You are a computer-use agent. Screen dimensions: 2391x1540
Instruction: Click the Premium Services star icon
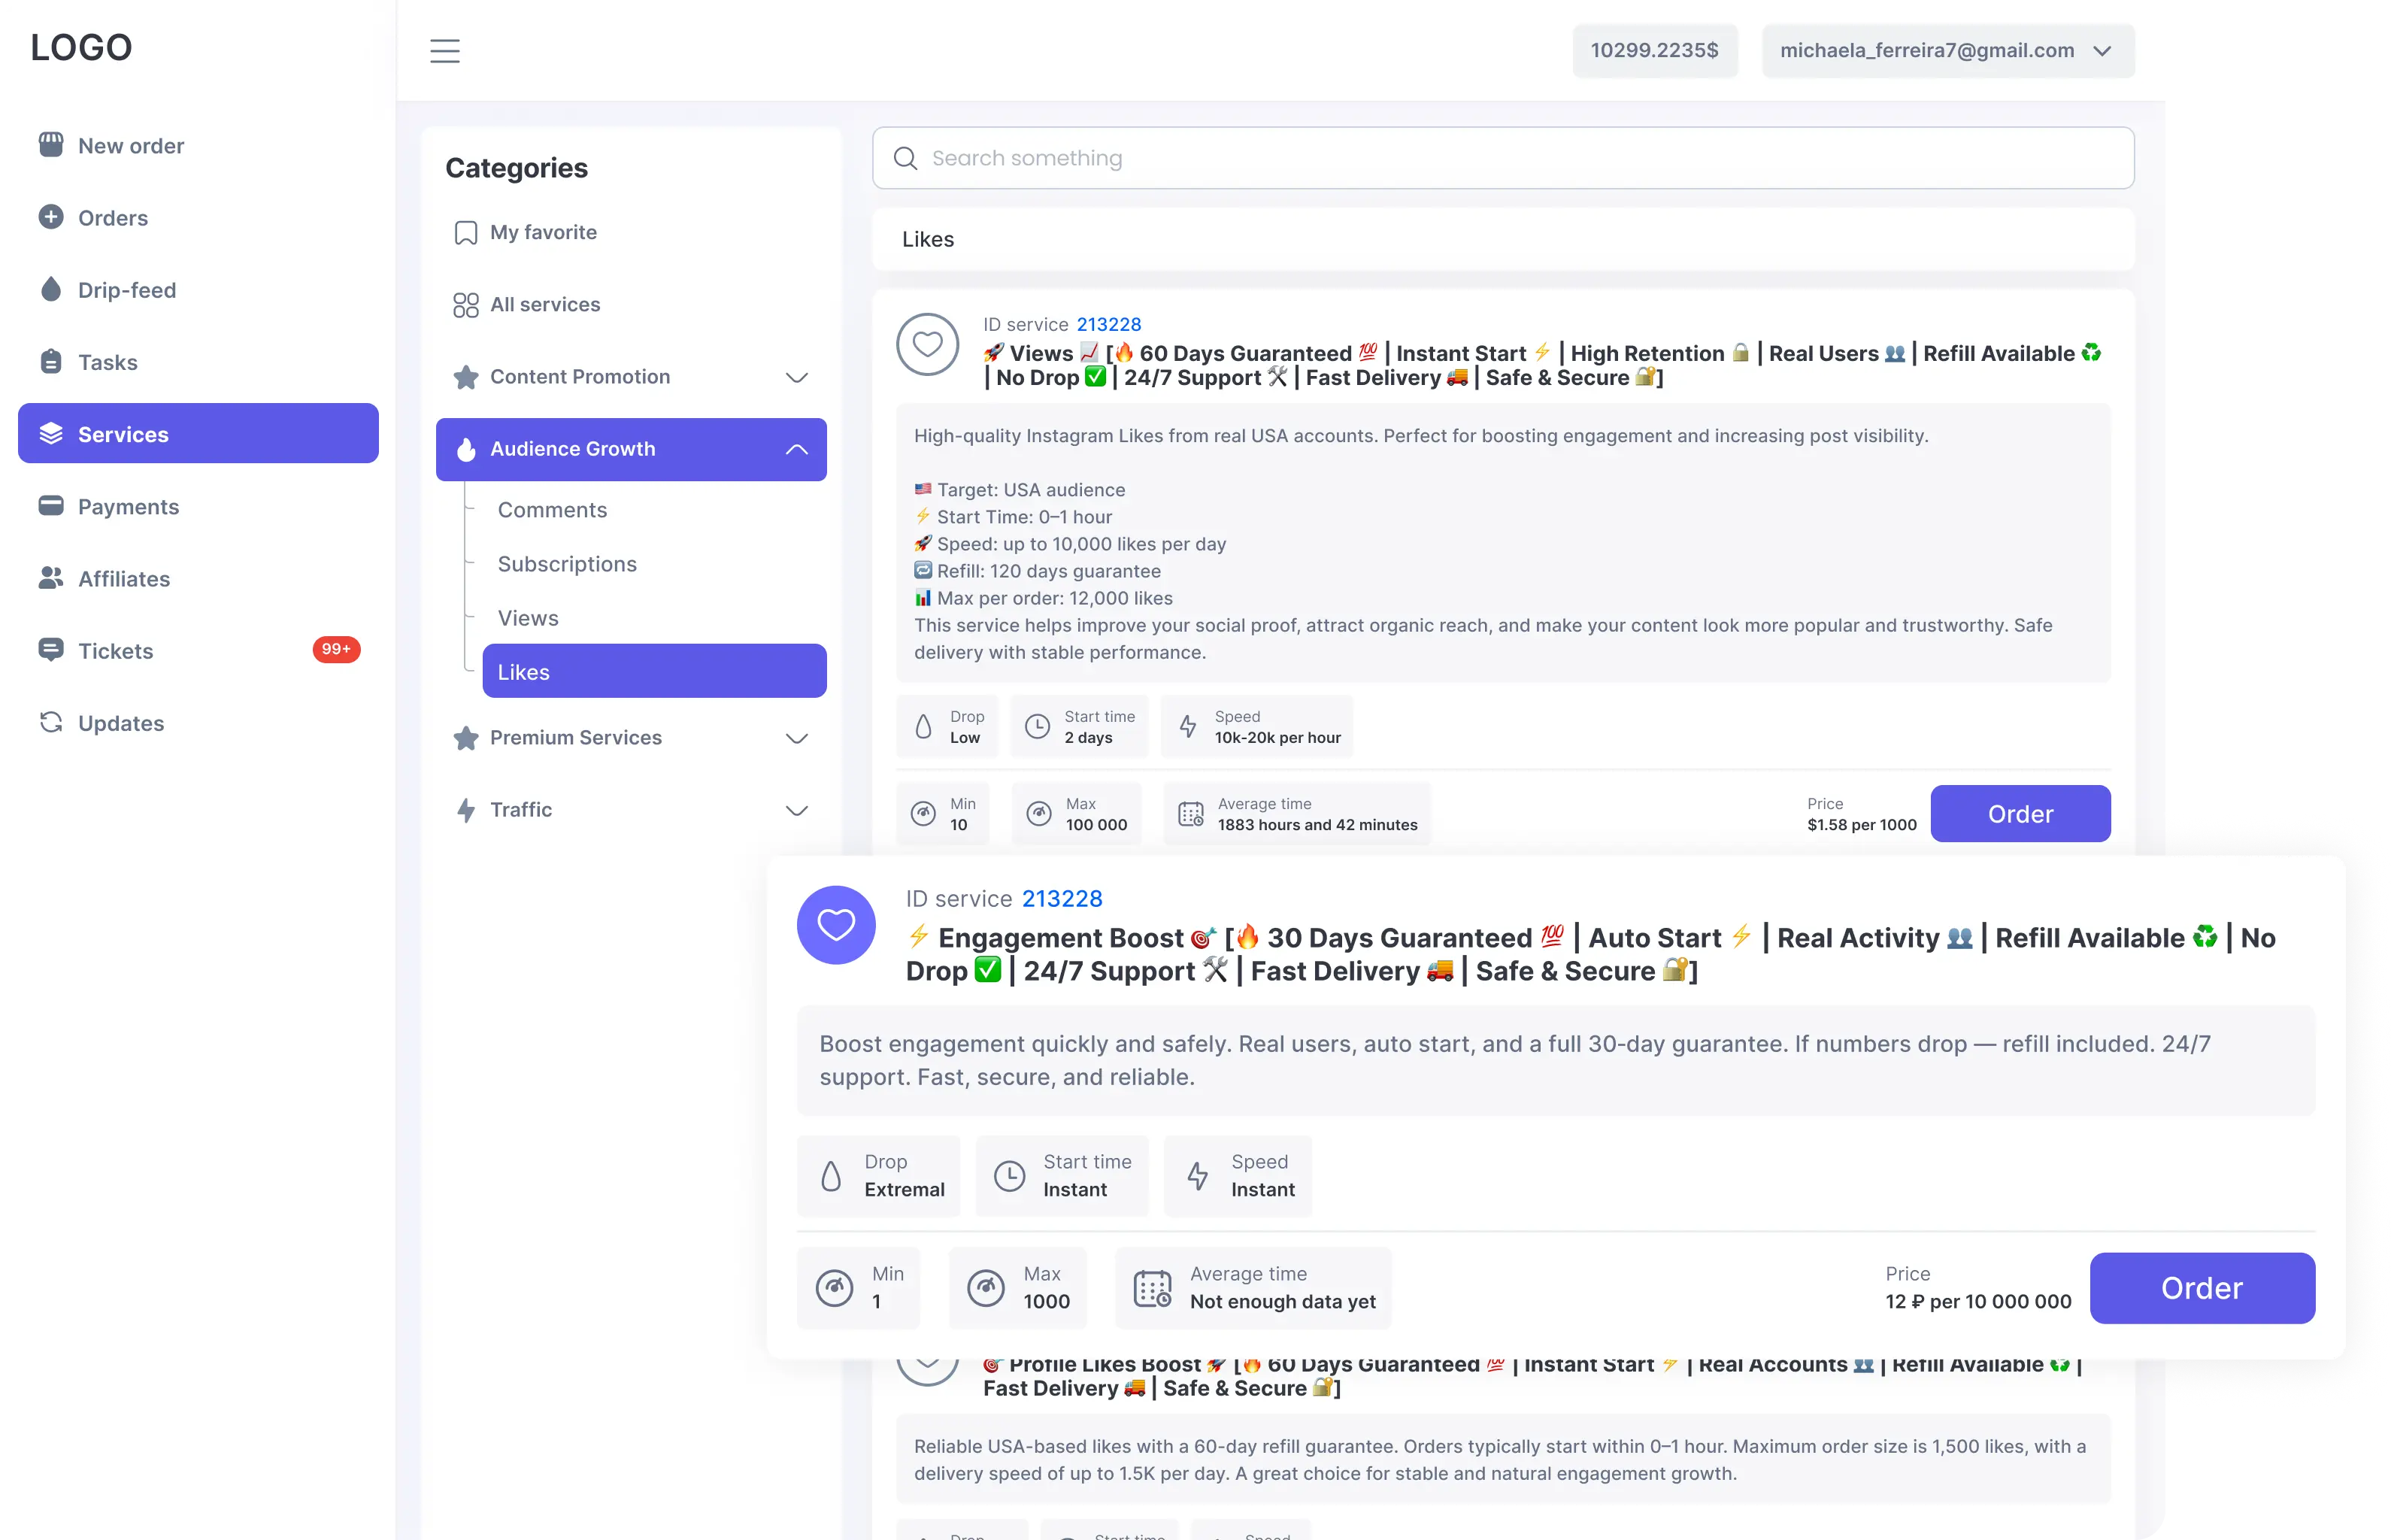coord(466,738)
